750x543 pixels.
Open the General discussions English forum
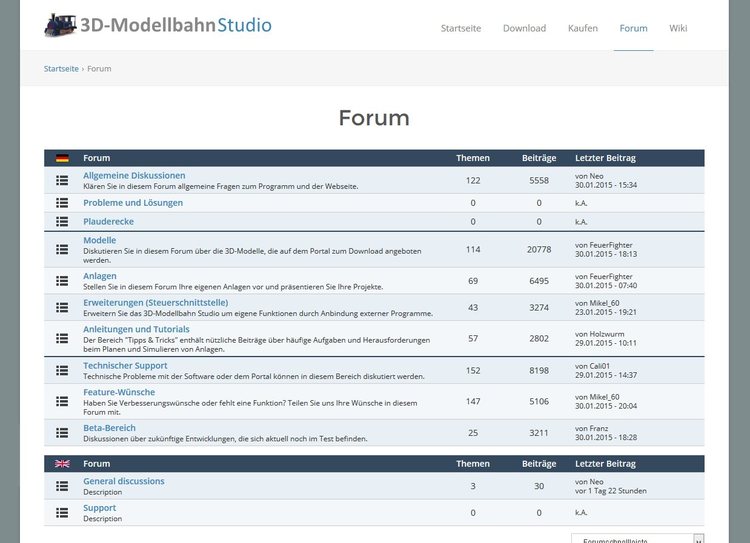click(123, 481)
